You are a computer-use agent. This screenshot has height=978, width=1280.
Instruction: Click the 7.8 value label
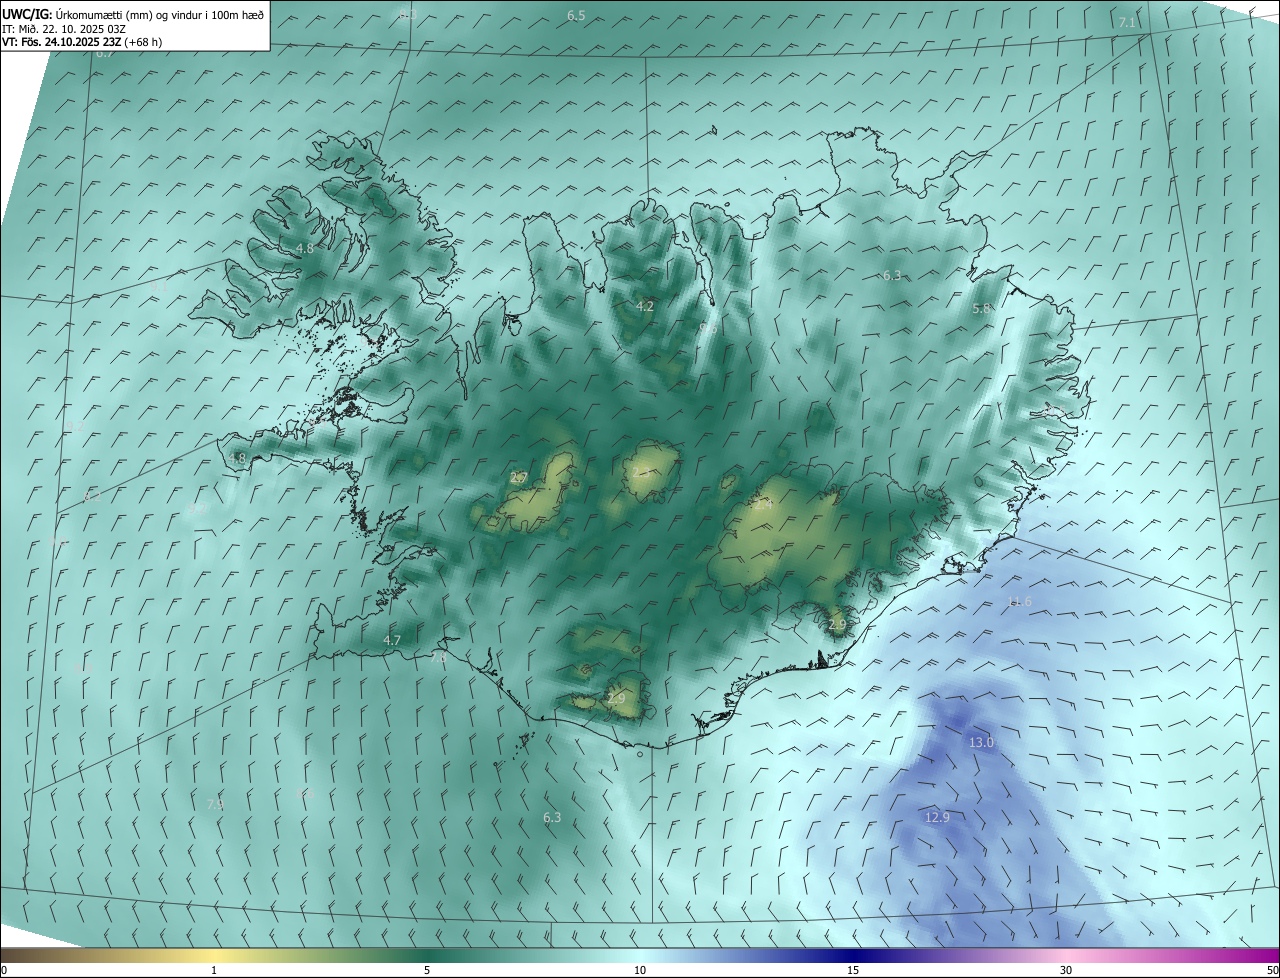tap(438, 658)
